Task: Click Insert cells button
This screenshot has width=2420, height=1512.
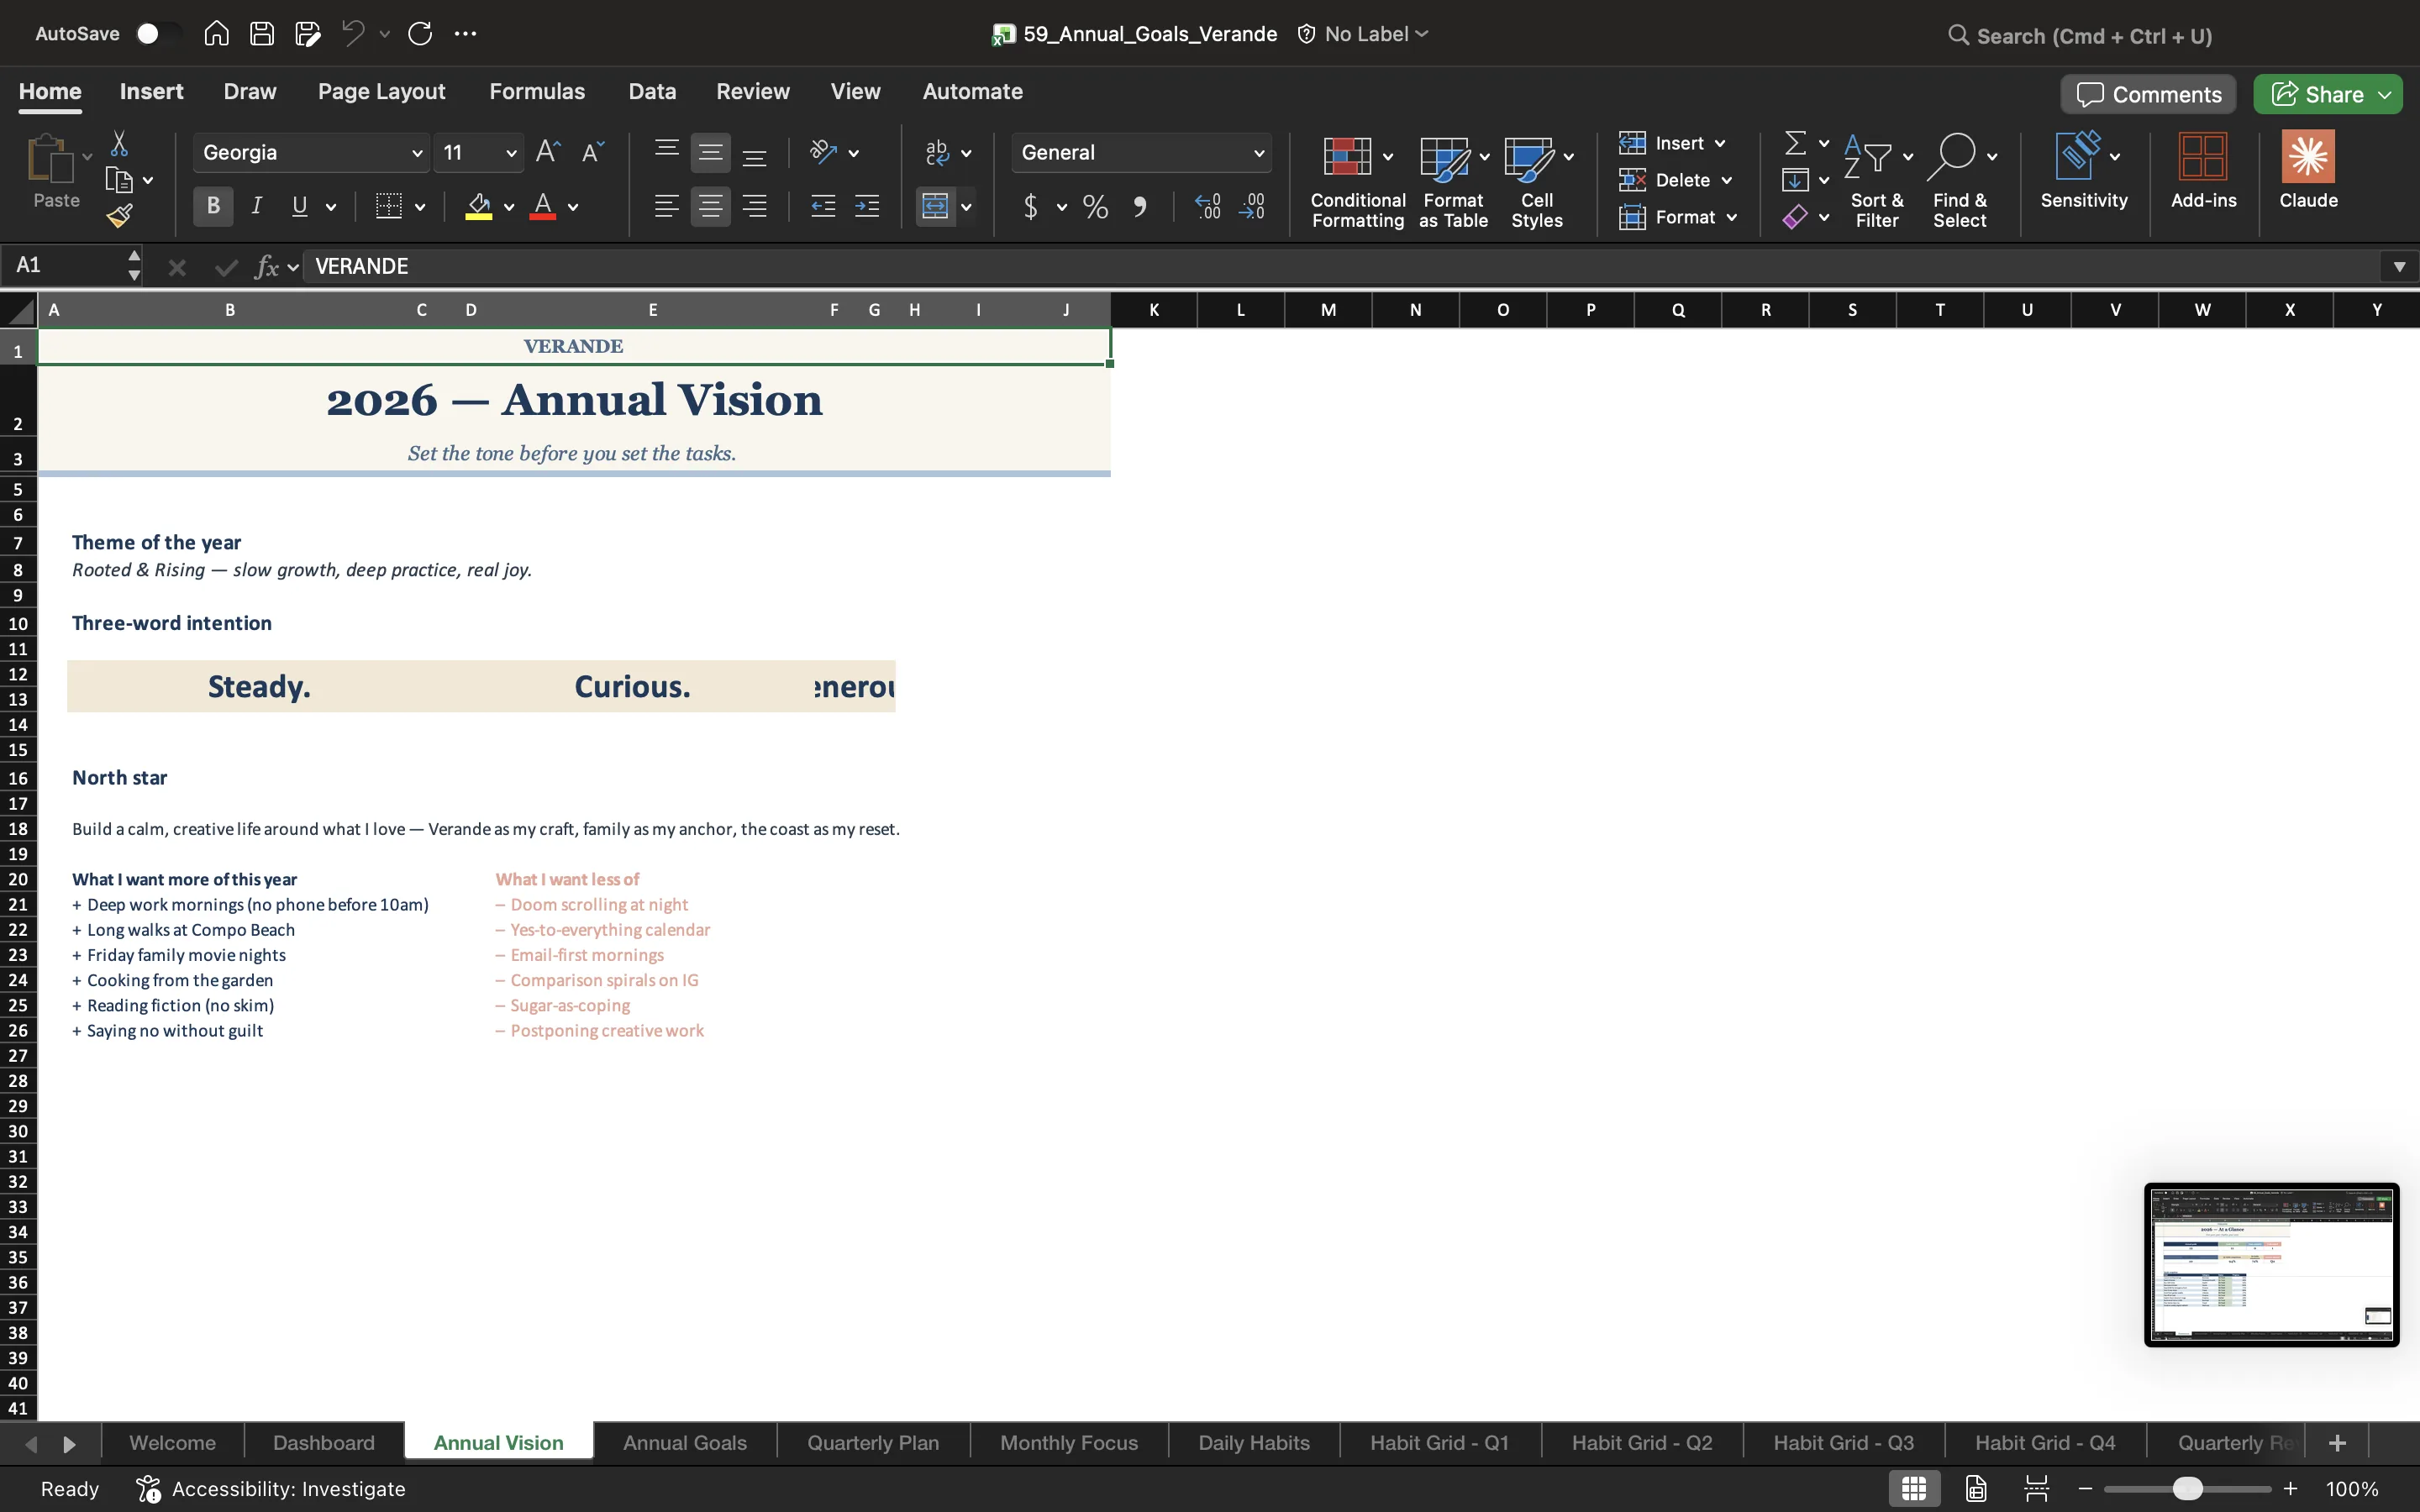Action: click(x=1672, y=144)
